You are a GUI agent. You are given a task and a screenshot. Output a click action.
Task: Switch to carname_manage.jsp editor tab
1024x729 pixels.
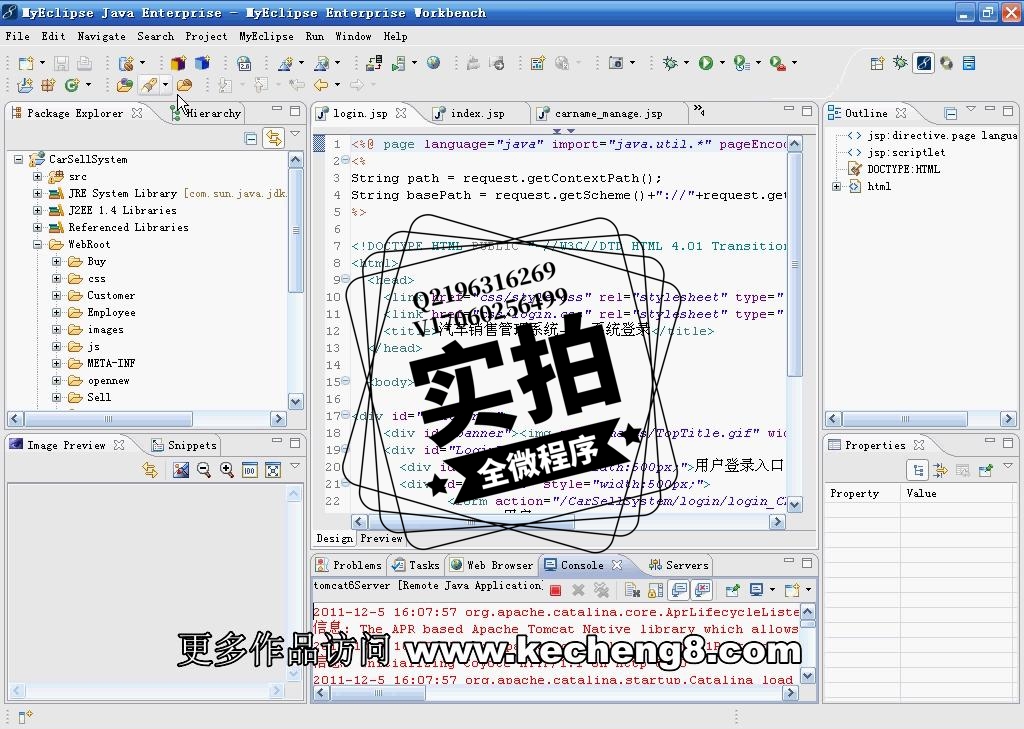coord(608,114)
